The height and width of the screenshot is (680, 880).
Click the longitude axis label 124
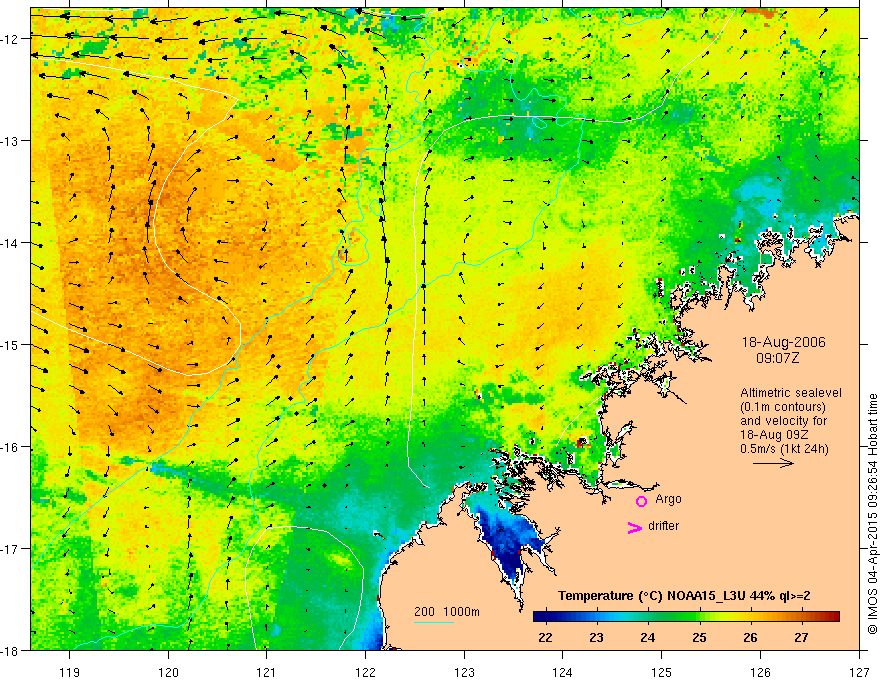tap(563, 672)
